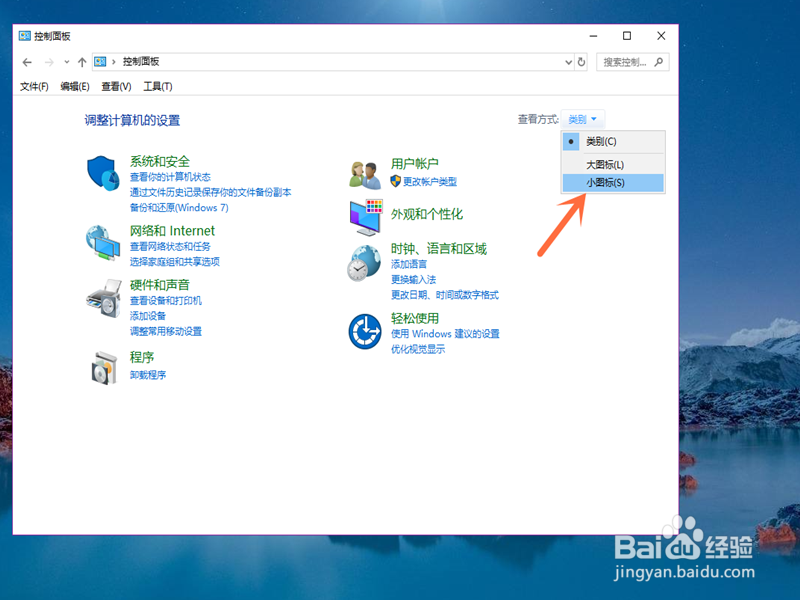Click 更换输入法 link

[413, 280]
